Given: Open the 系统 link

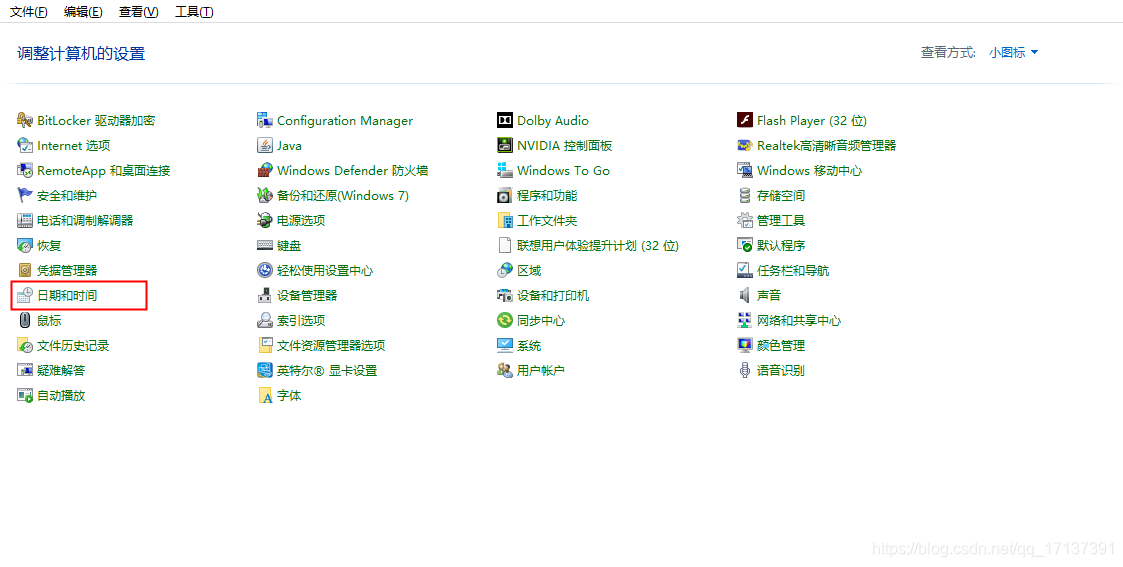Looking at the screenshot, I should click(x=529, y=345).
